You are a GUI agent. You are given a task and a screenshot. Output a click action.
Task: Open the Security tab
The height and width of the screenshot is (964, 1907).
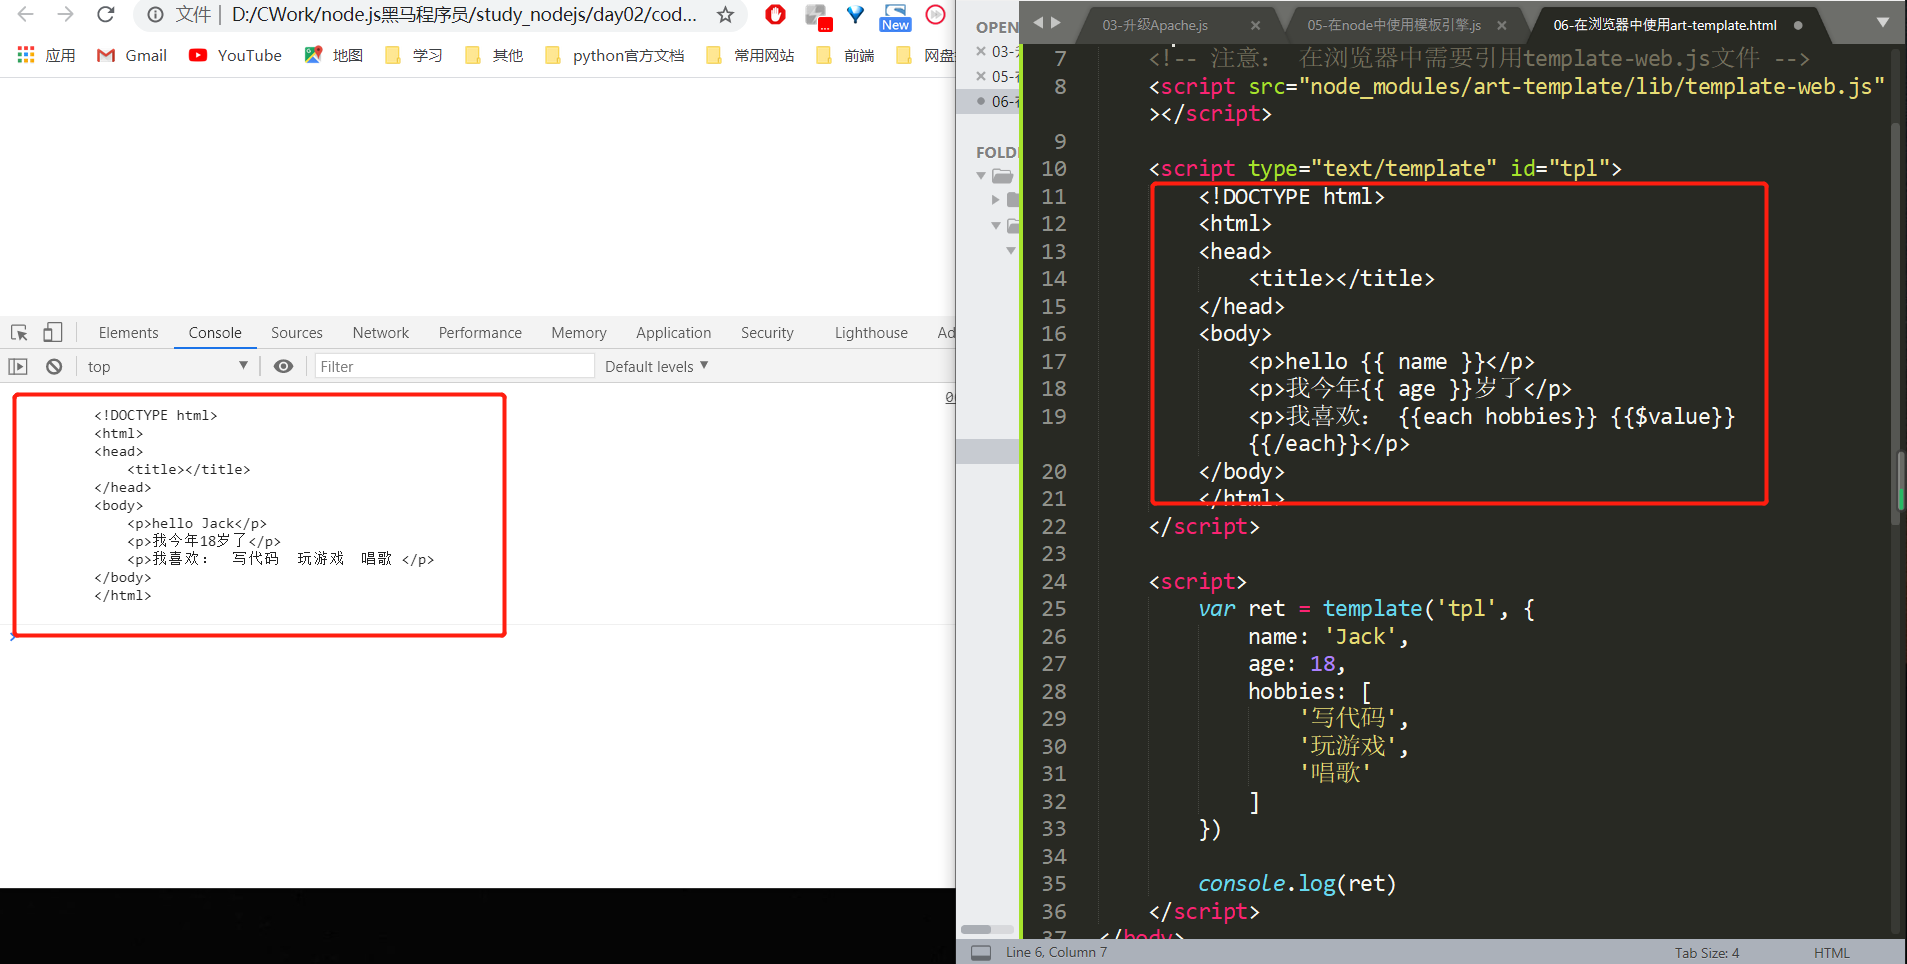(x=767, y=333)
